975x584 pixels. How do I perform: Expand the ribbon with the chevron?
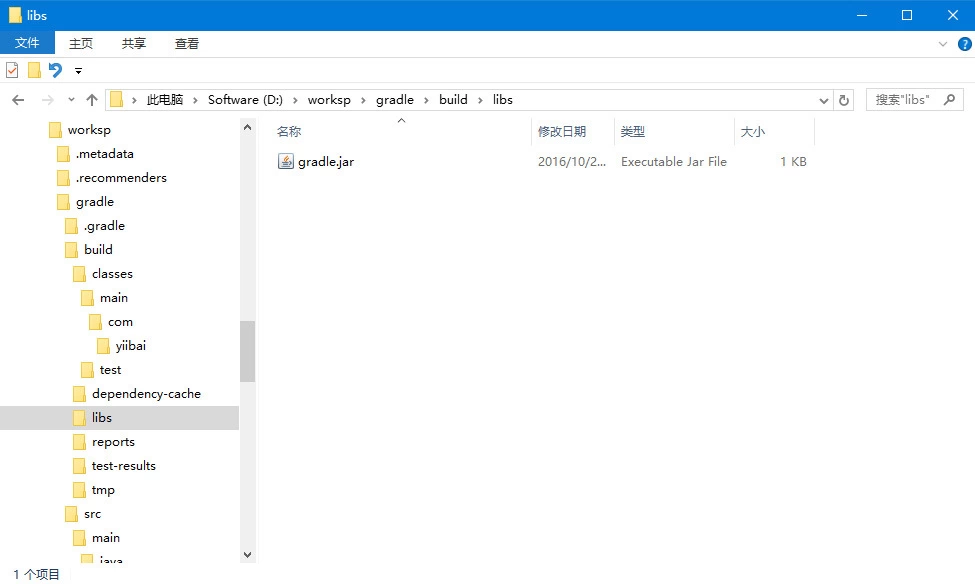click(x=942, y=44)
